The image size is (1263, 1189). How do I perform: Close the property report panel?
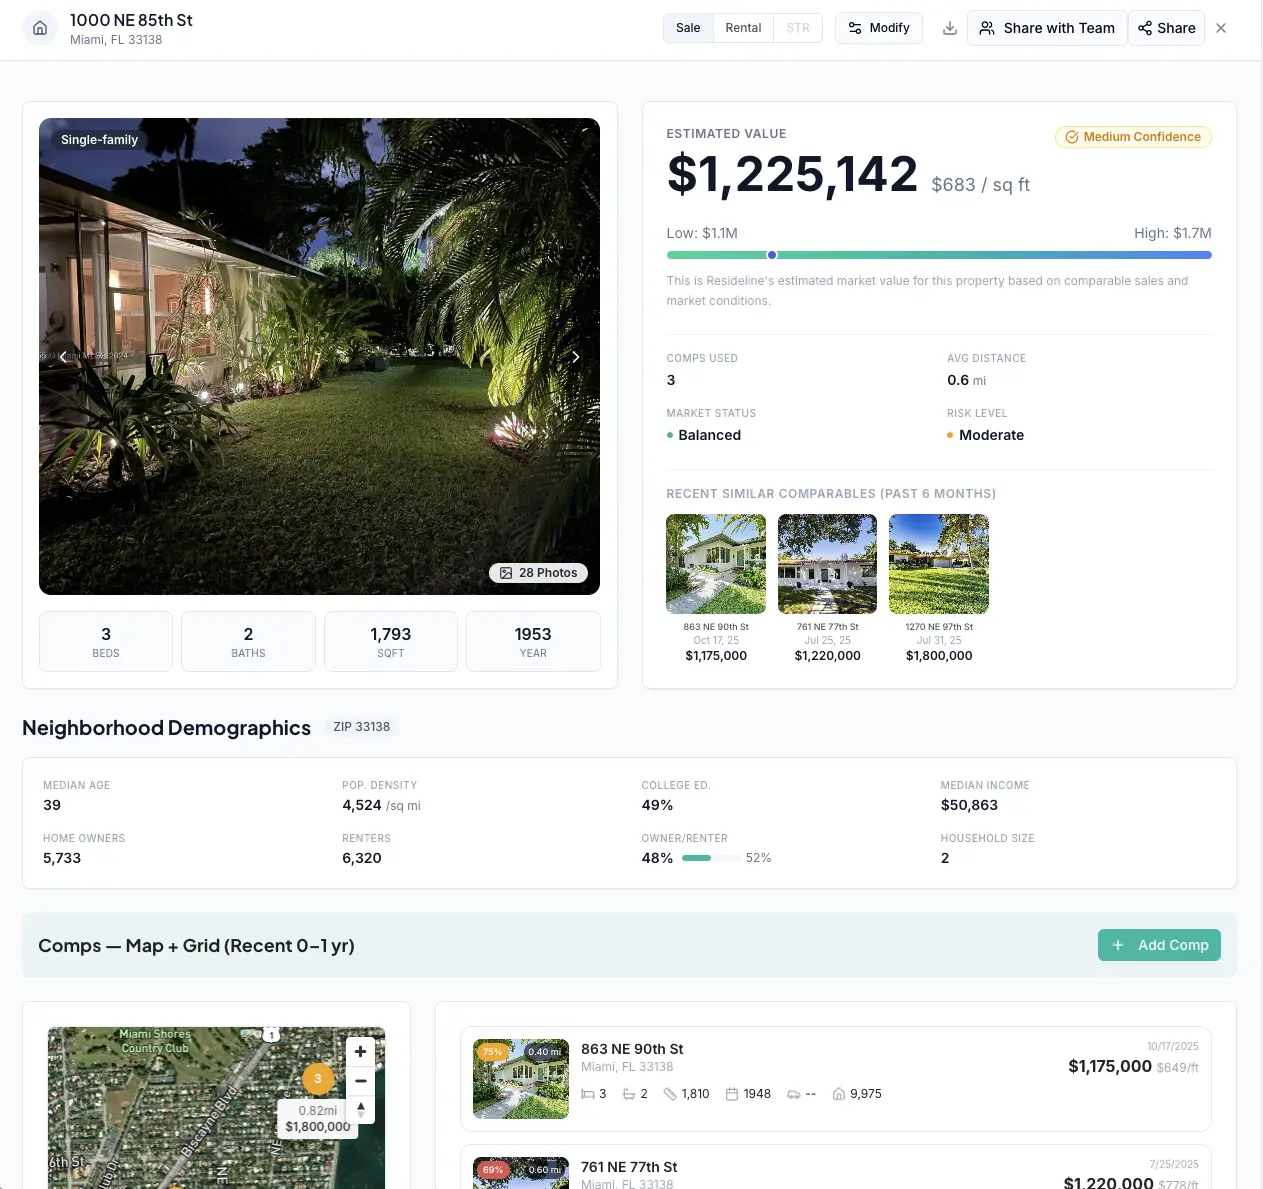[x=1221, y=28]
